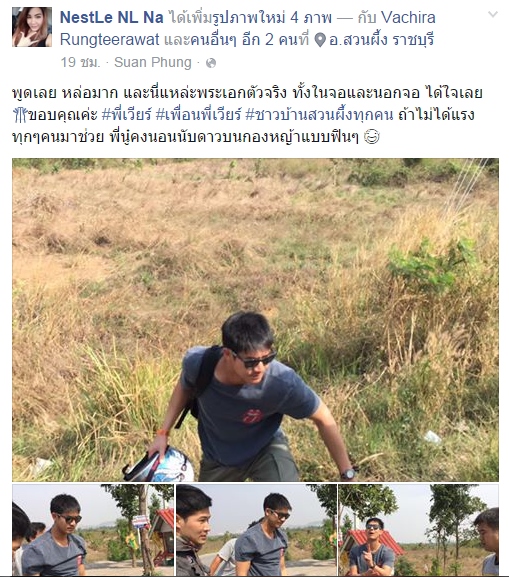Open the last thumbnail with man pointing
The height and width of the screenshot is (577, 509).
(x=419, y=530)
